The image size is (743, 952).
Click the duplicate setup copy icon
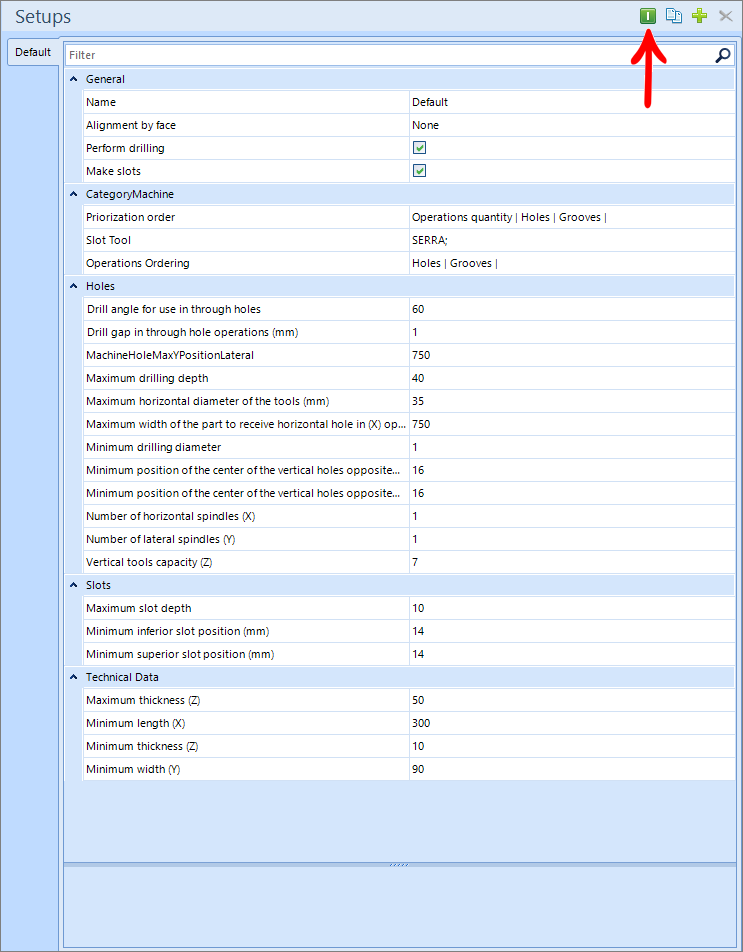(674, 16)
